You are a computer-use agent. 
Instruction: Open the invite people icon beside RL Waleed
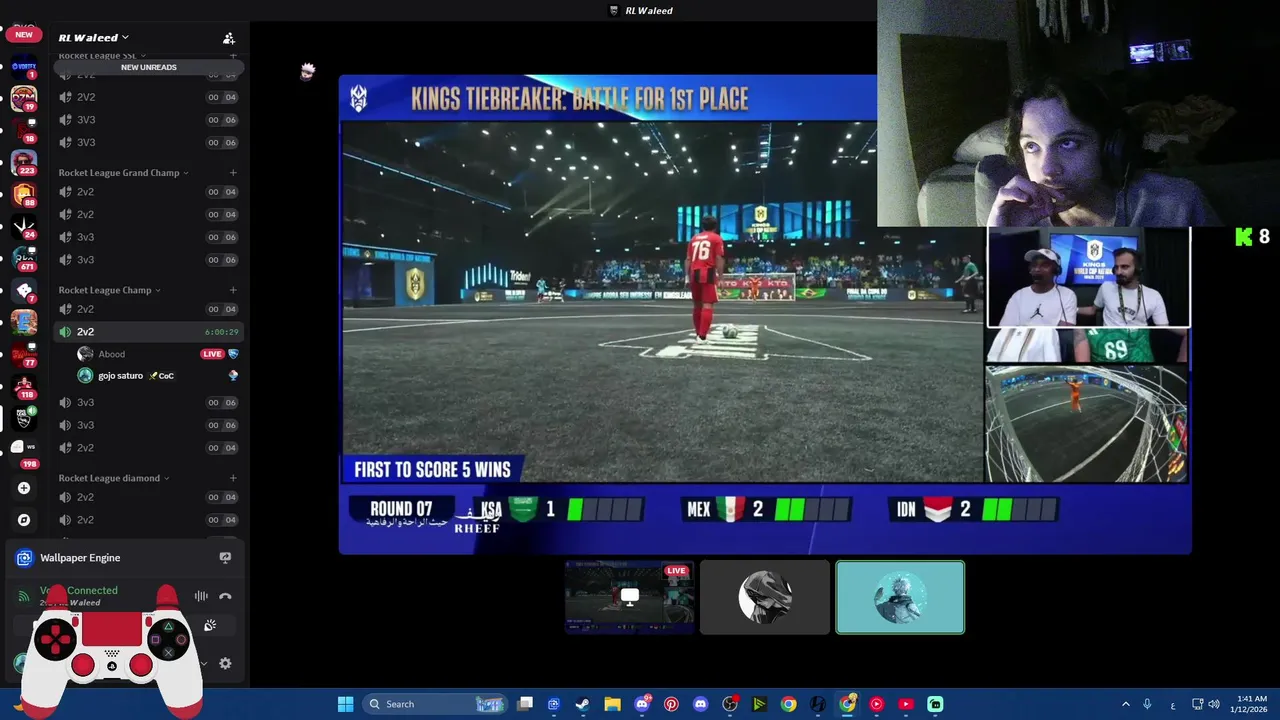(x=229, y=38)
